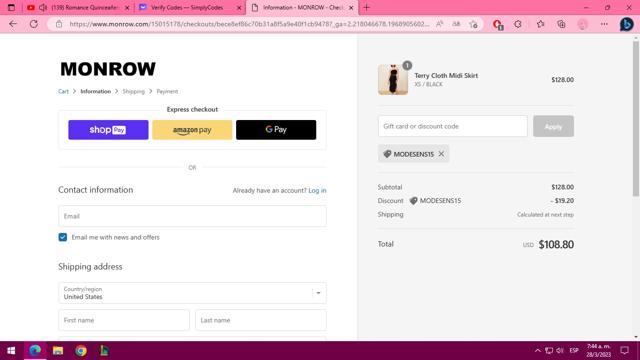The height and width of the screenshot is (360, 640).
Task: Select Information breadcrumb step
Action: coord(96,91)
